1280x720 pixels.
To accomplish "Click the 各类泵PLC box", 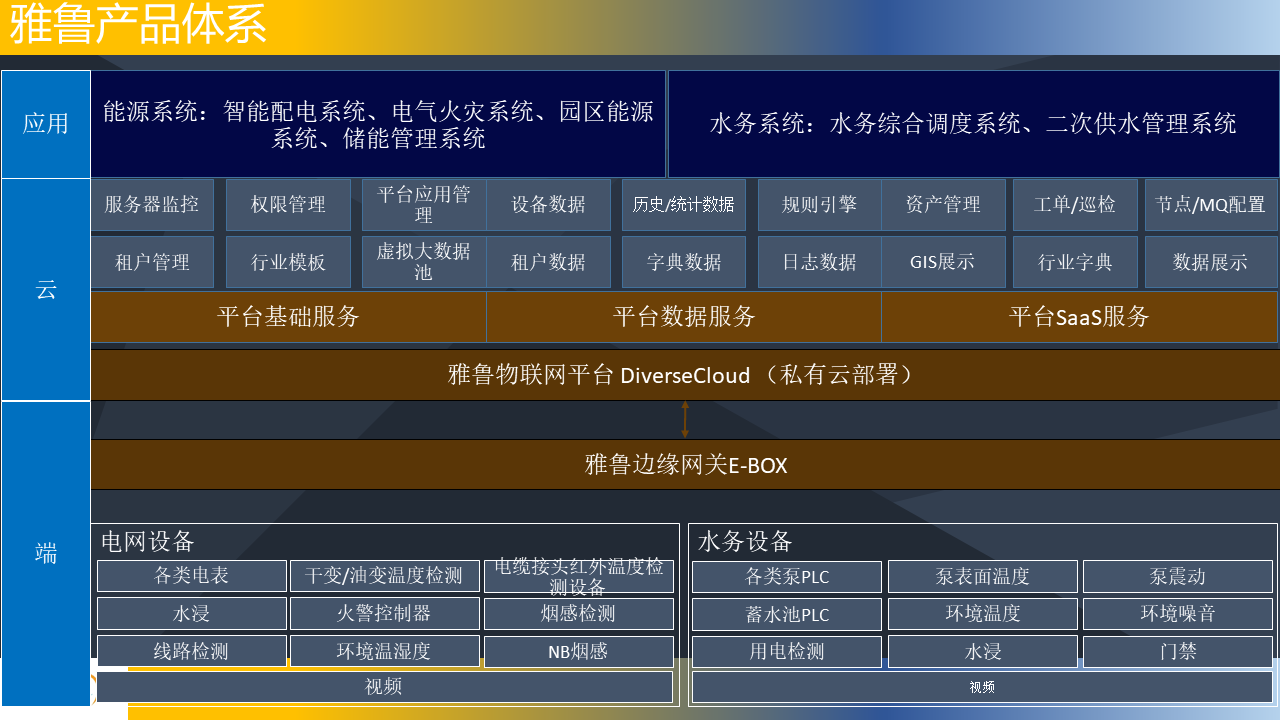I will point(787,577).
